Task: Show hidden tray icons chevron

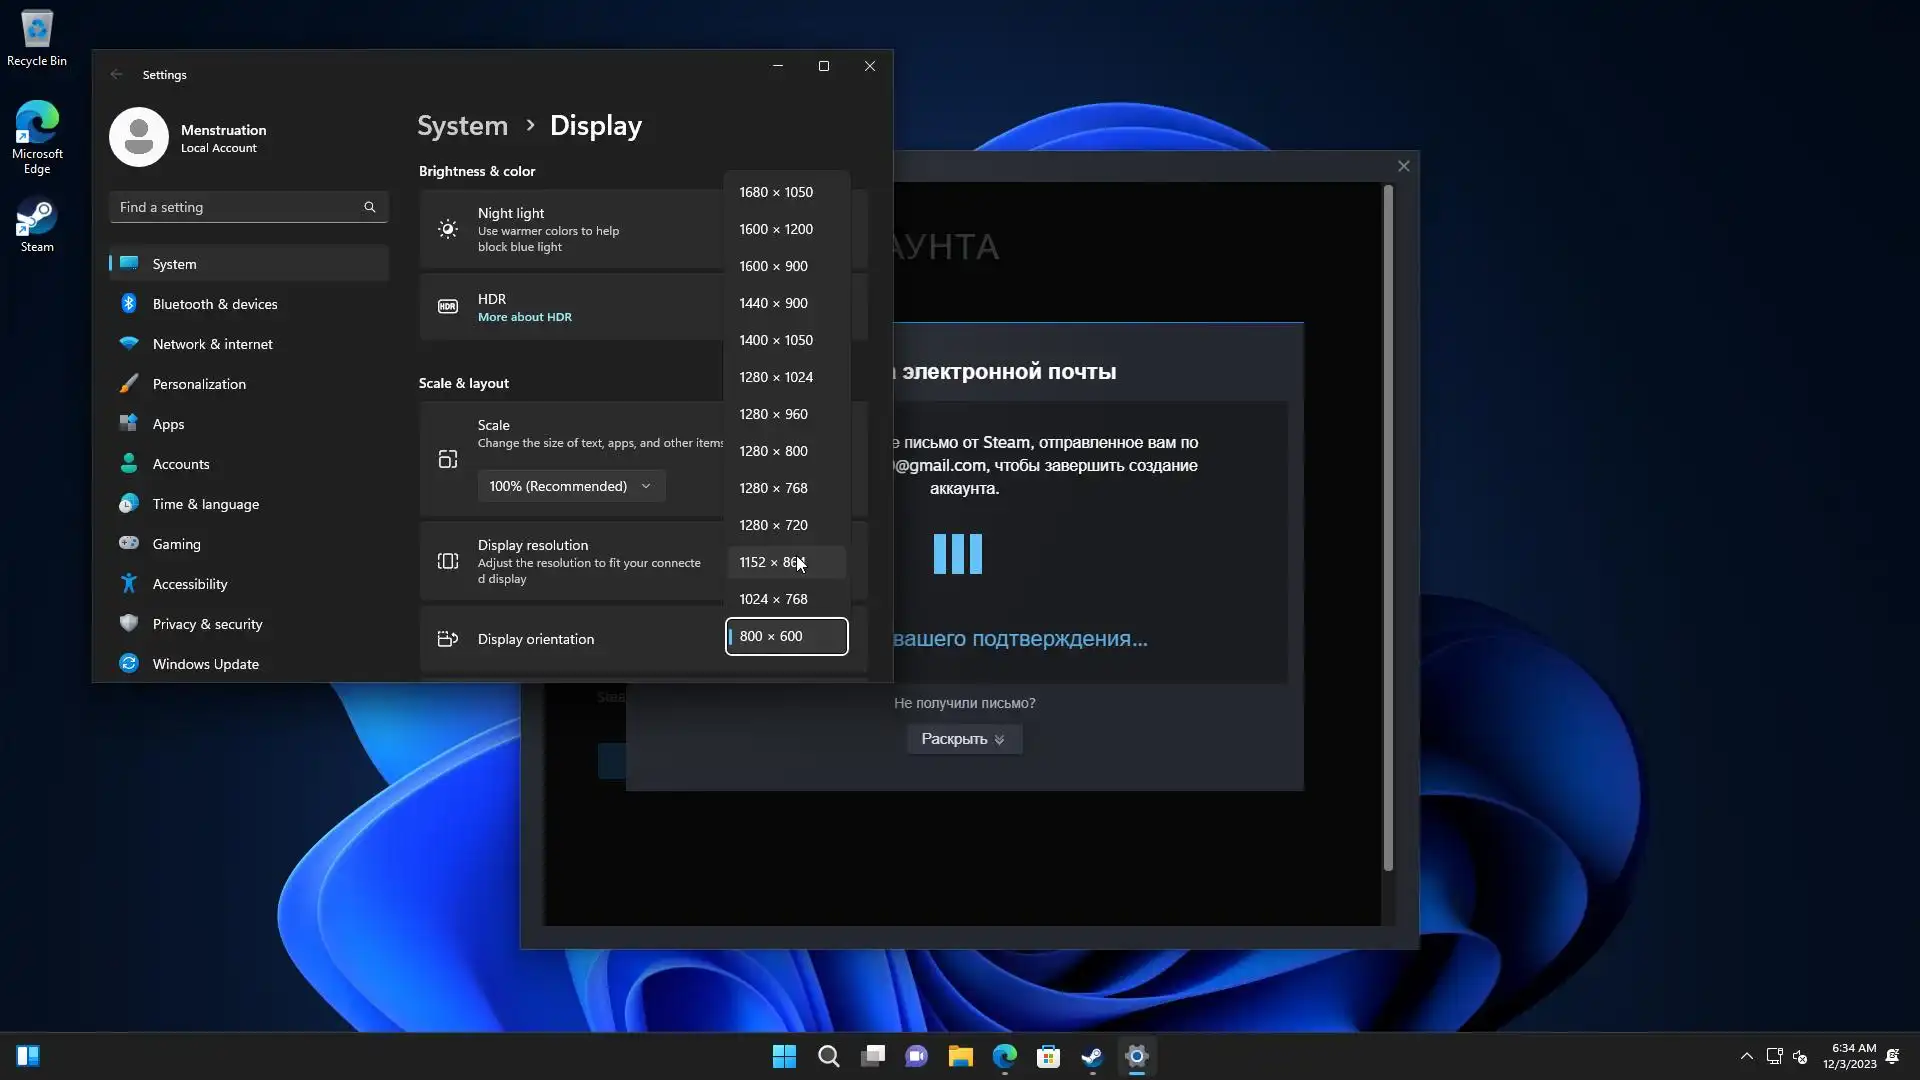Action: 1746,1056
